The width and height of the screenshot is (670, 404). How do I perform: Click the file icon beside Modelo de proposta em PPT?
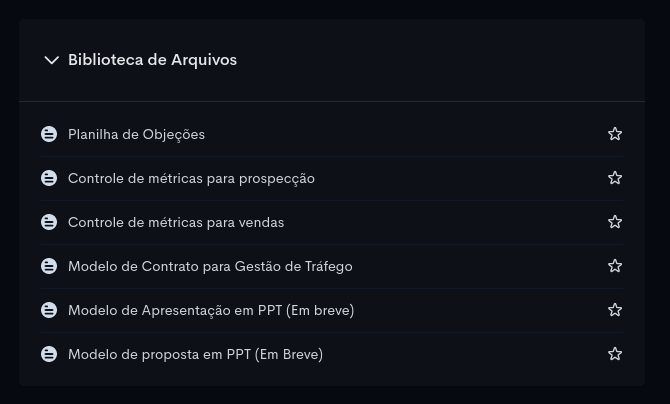49,354
